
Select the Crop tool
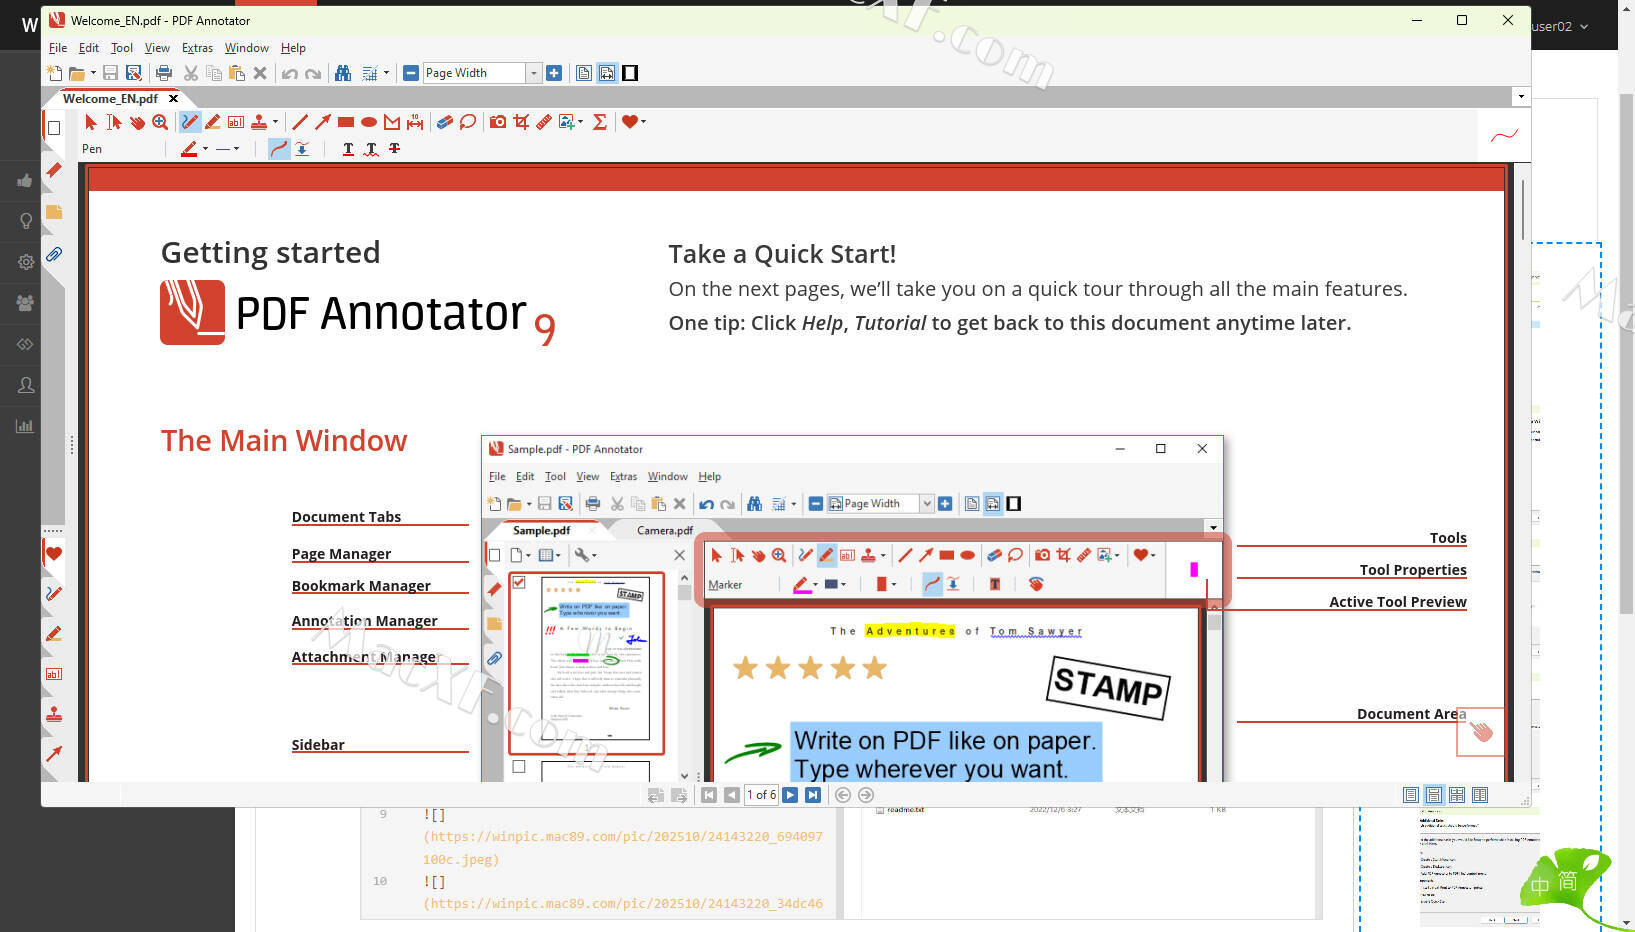(521, 122)
